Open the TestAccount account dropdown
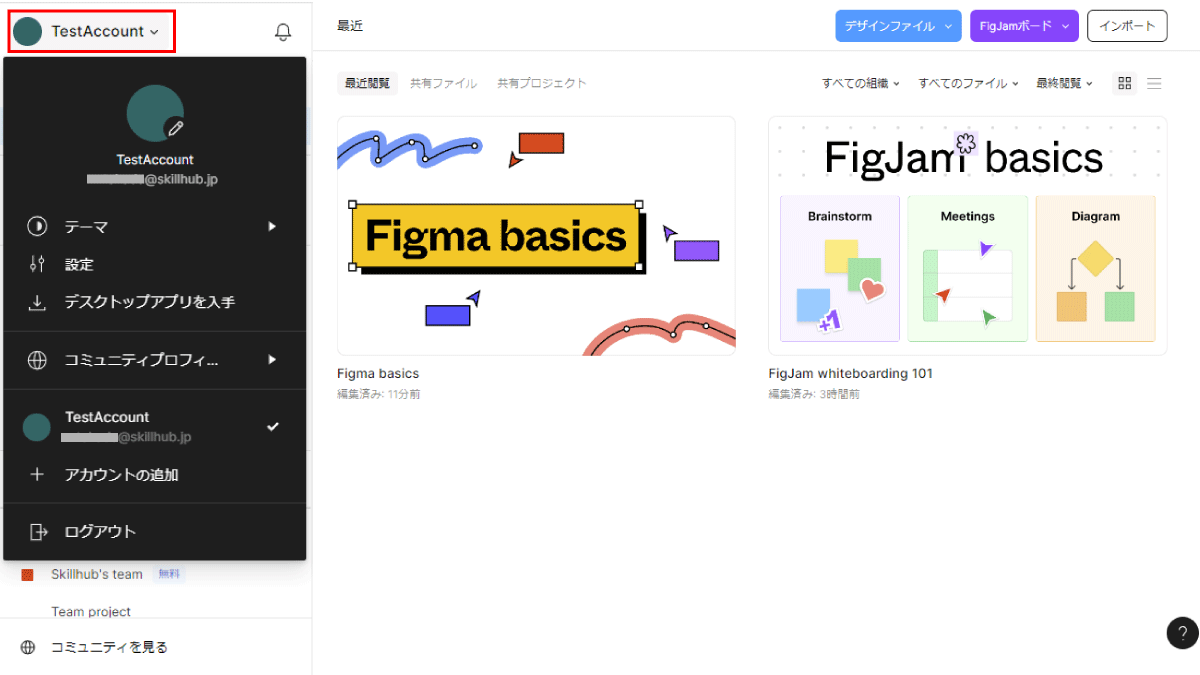 coord(92,31)
